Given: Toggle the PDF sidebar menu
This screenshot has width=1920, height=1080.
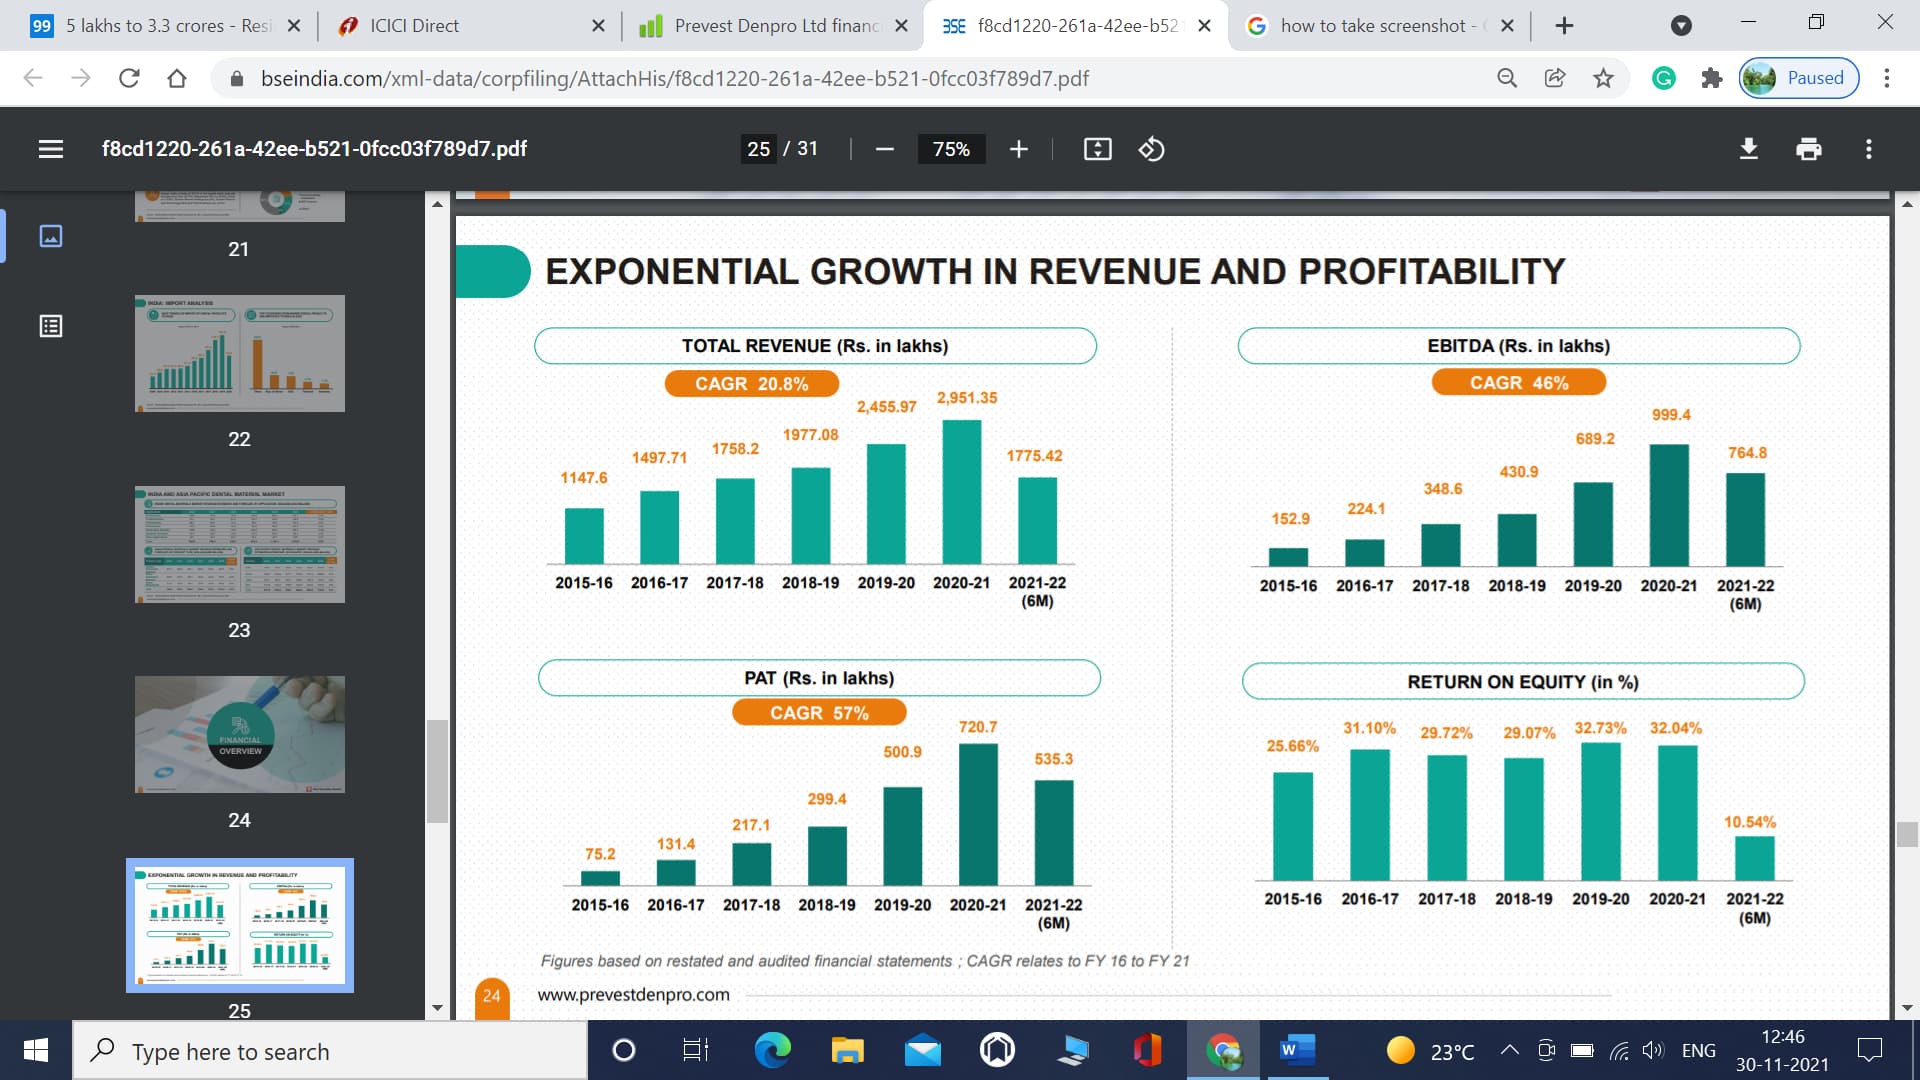Looking at the screenshot, I should tap(51, 149).
